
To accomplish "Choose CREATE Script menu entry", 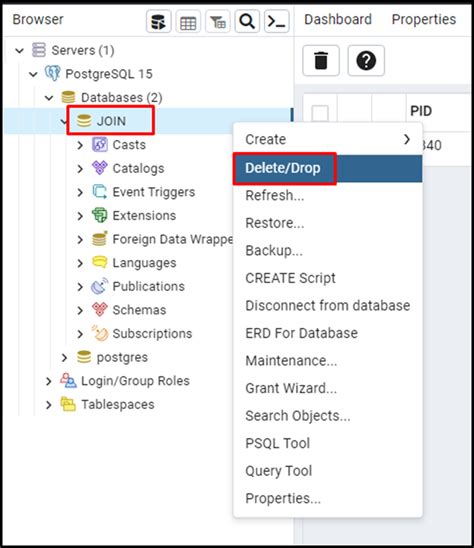I will click(328, 278).
